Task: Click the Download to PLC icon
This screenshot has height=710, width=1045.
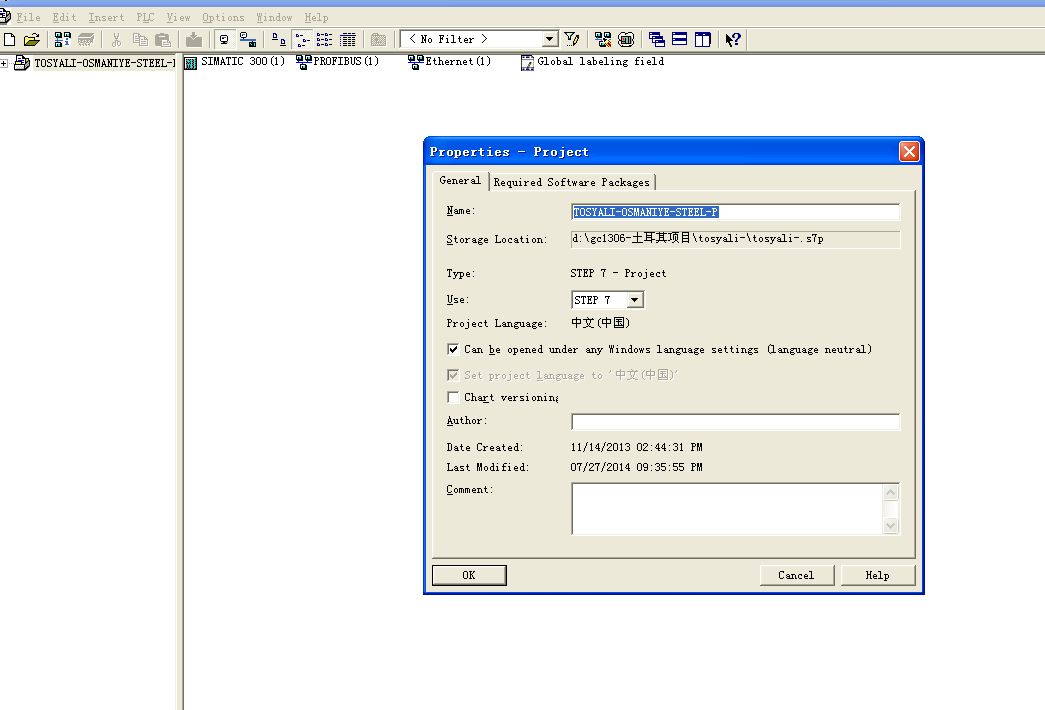Action: coord(194,39)
